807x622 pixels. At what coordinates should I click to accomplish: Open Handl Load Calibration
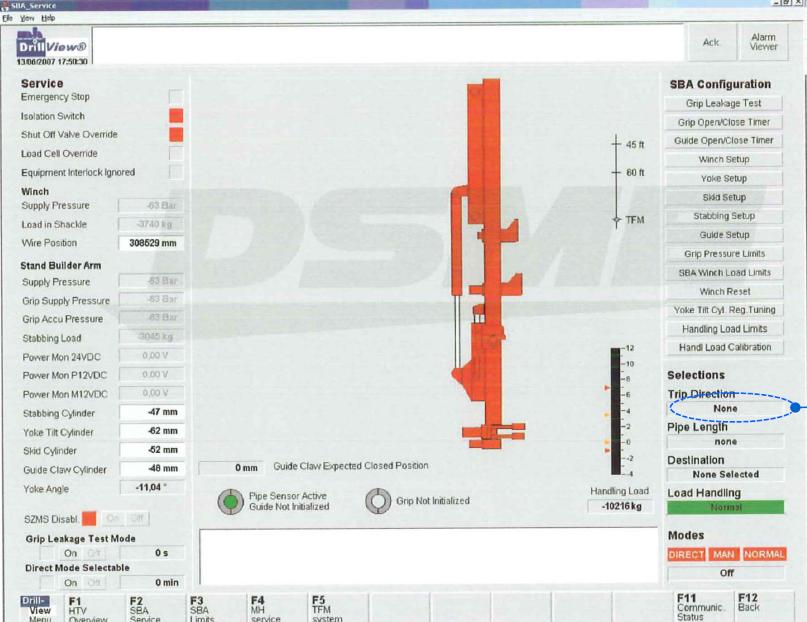coord(725,347)
